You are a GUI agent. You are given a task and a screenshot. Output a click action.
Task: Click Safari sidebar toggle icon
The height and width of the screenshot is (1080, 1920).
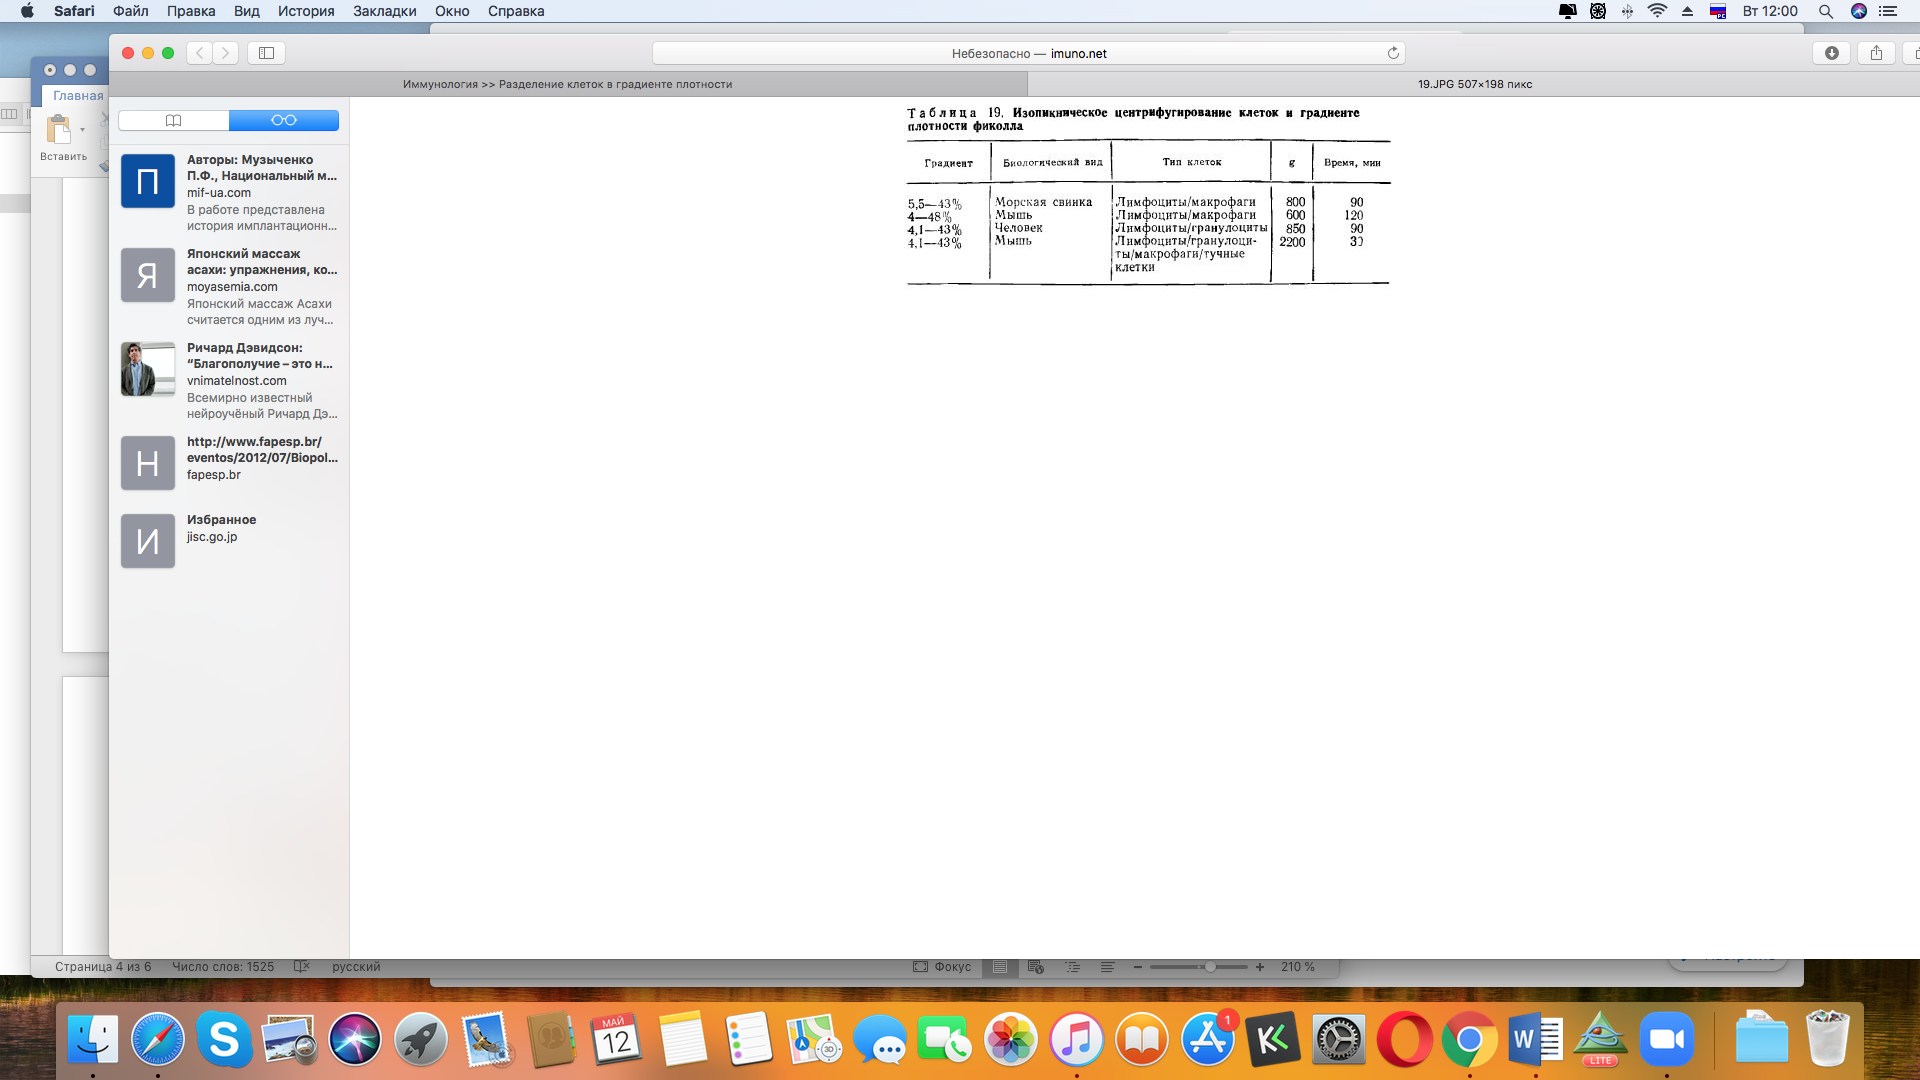point(266,53)
